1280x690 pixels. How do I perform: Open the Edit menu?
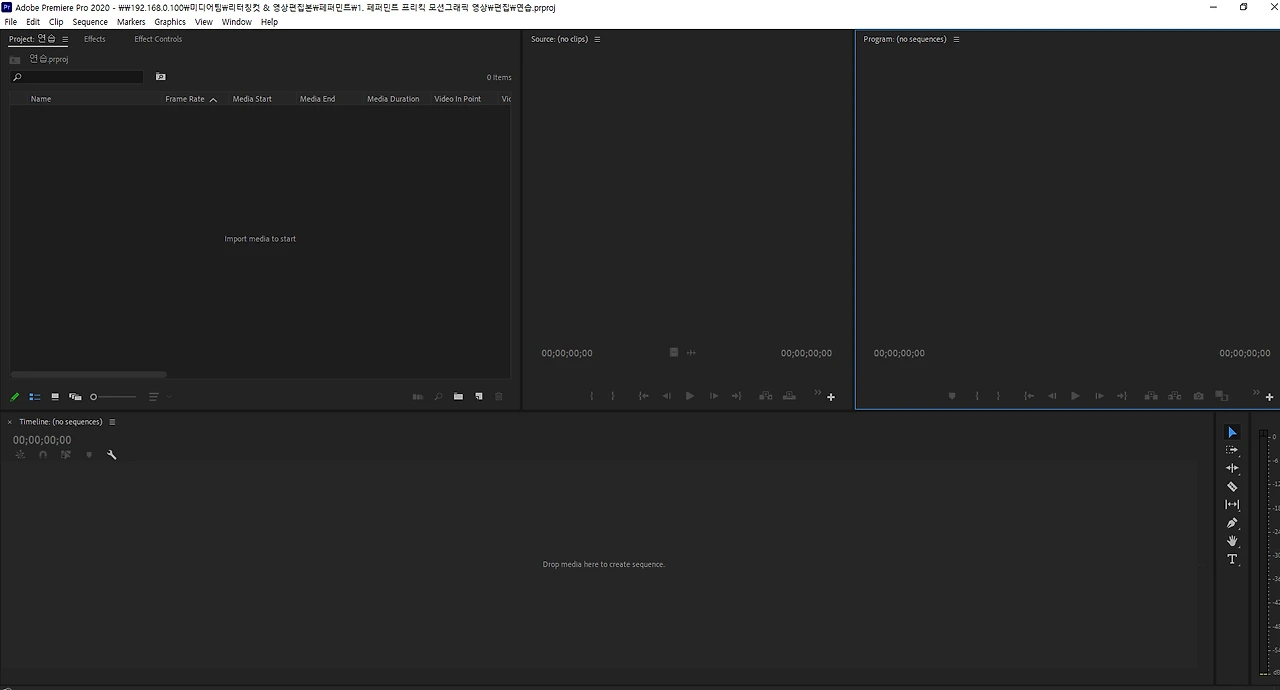click(x=33, y=22)
